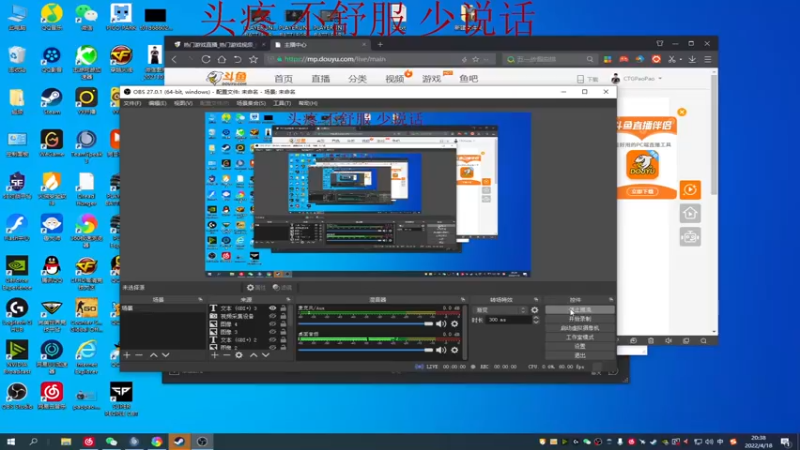Screen dimensions: 800x450
Task: Open browser downloads arrow icon
Action: [692, 59]
